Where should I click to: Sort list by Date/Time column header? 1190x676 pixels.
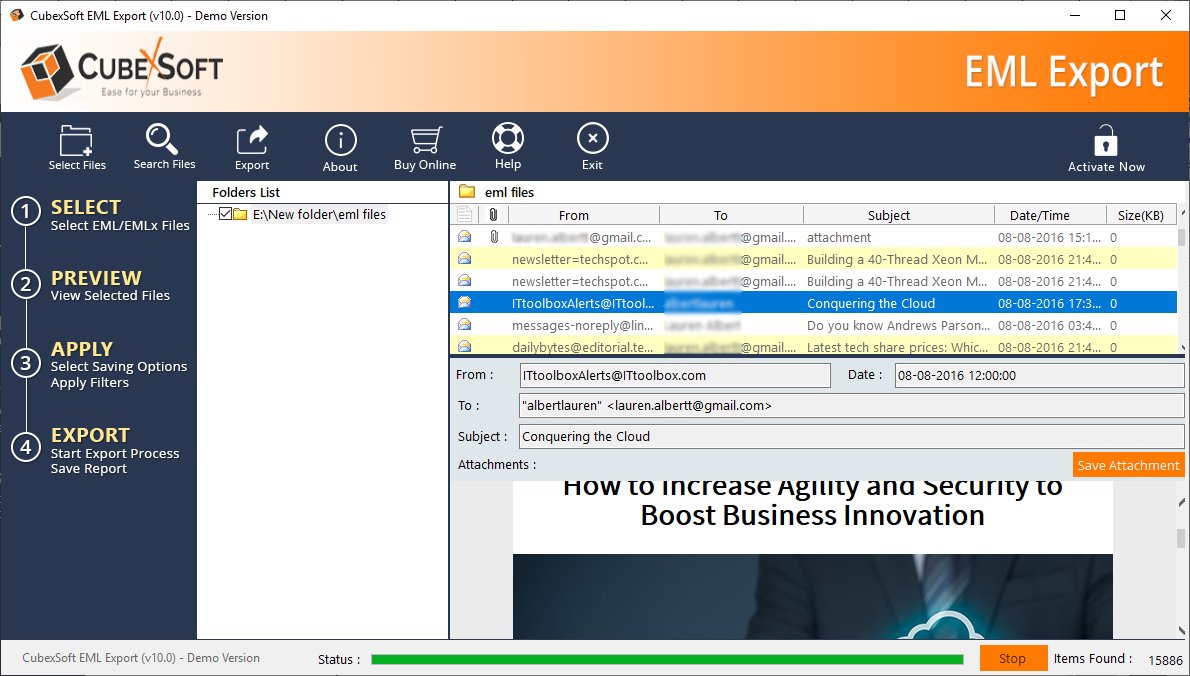(x=1039, y=215)
